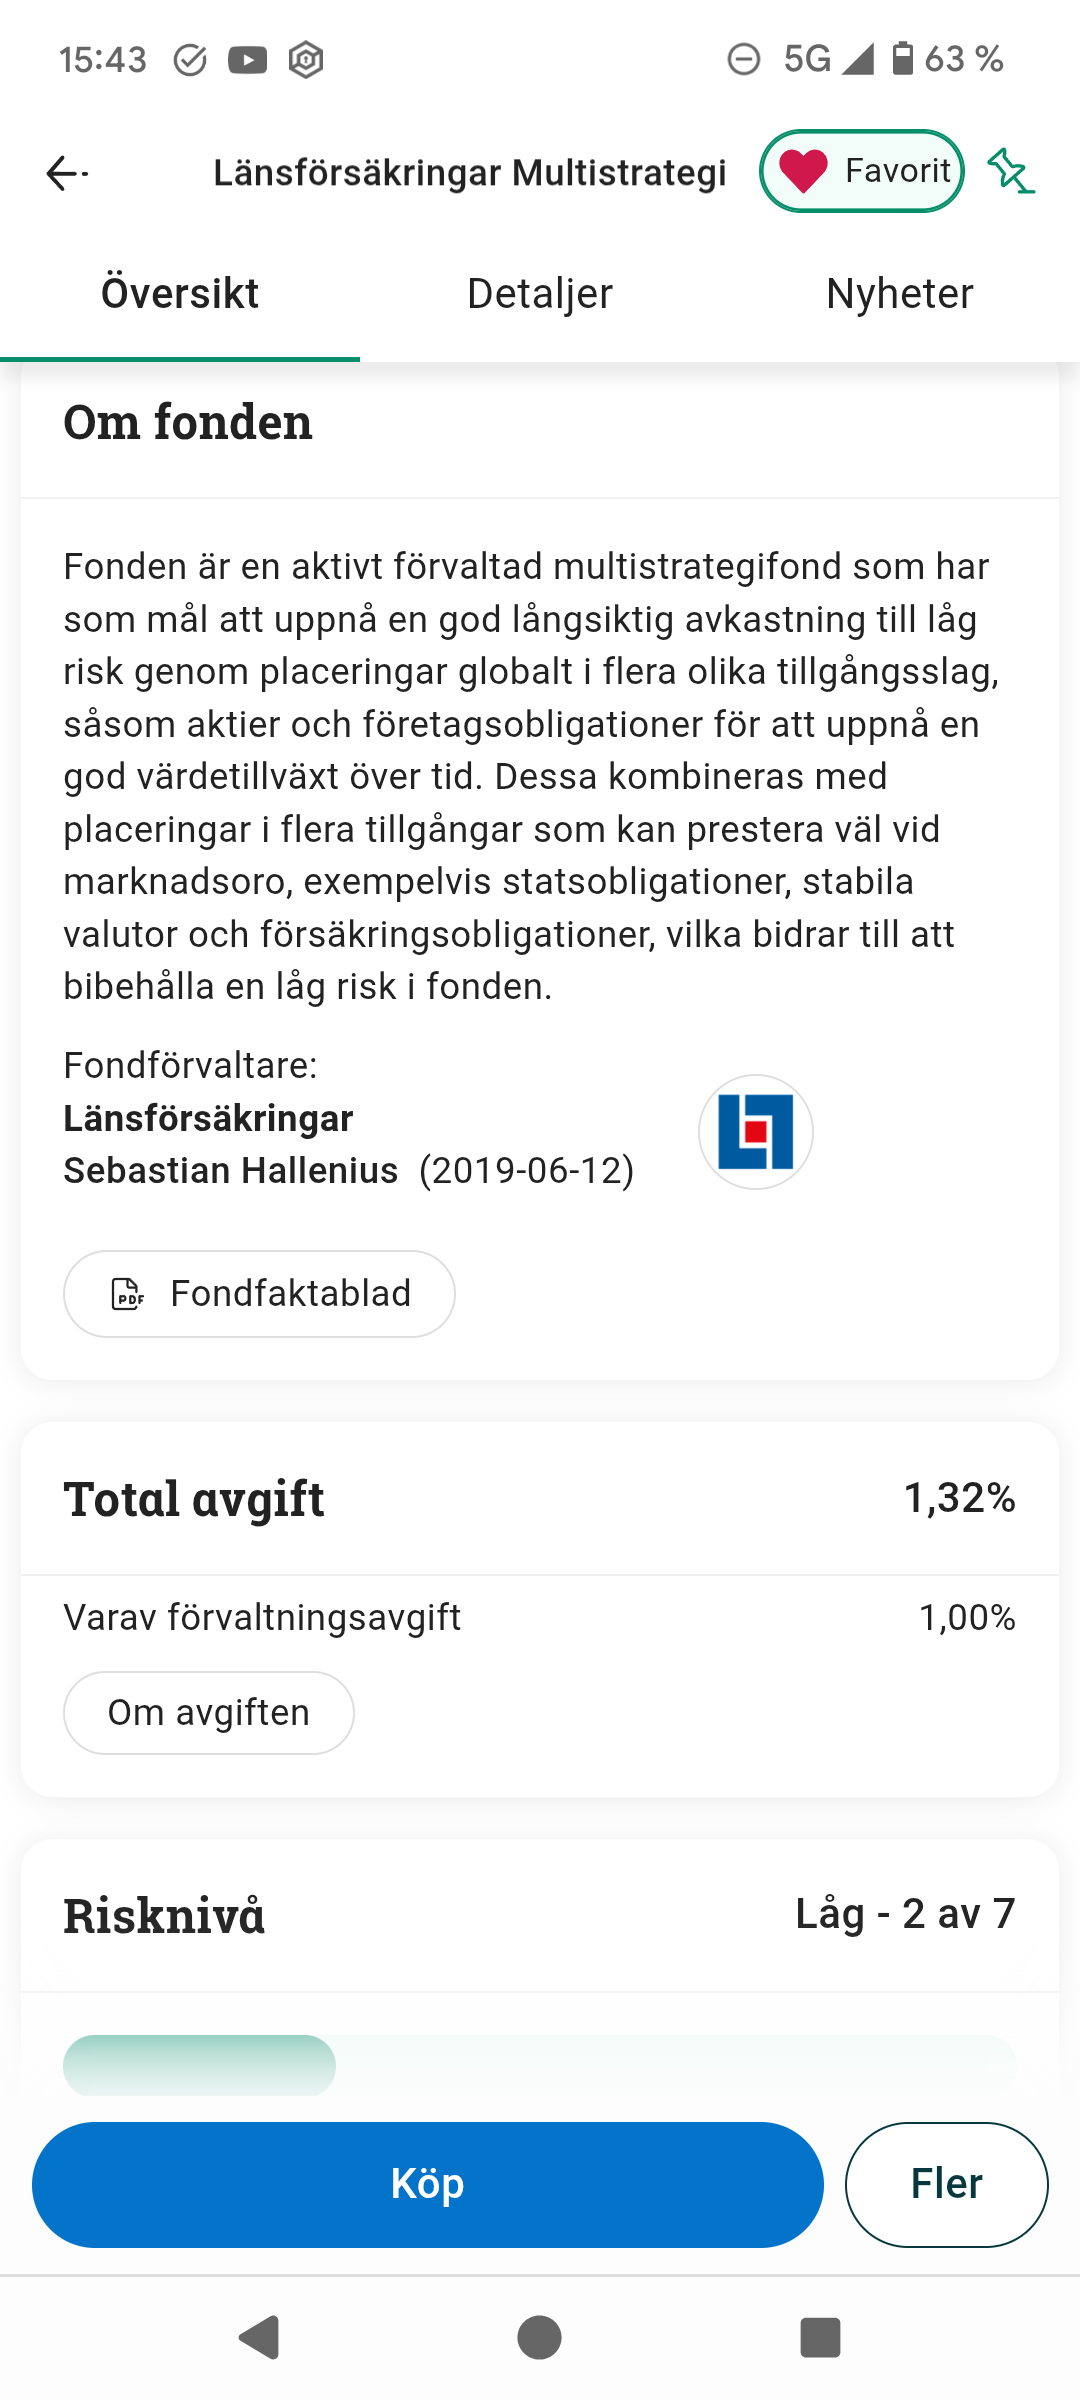The image size is (1080, 2400).
Task: Tap the Risknivå heading
Action: tap(164, 1916)
